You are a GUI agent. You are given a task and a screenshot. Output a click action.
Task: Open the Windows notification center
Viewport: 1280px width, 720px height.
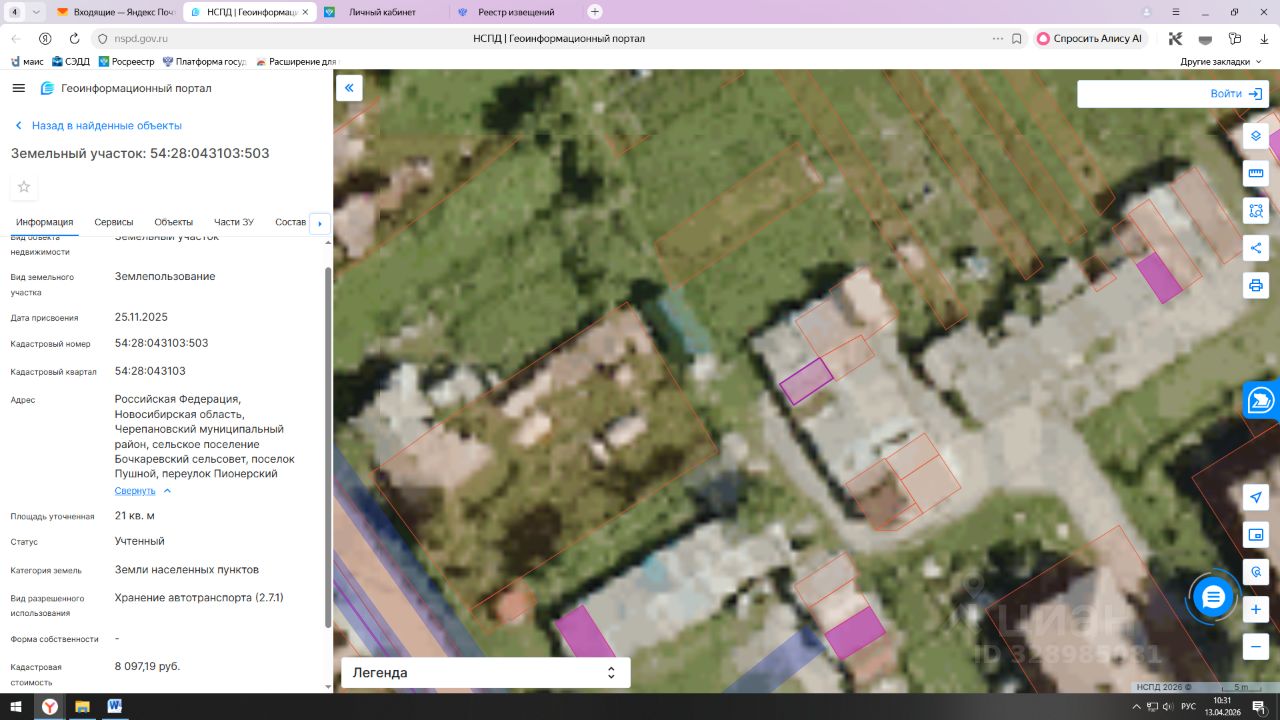(x=1260, y=707)
